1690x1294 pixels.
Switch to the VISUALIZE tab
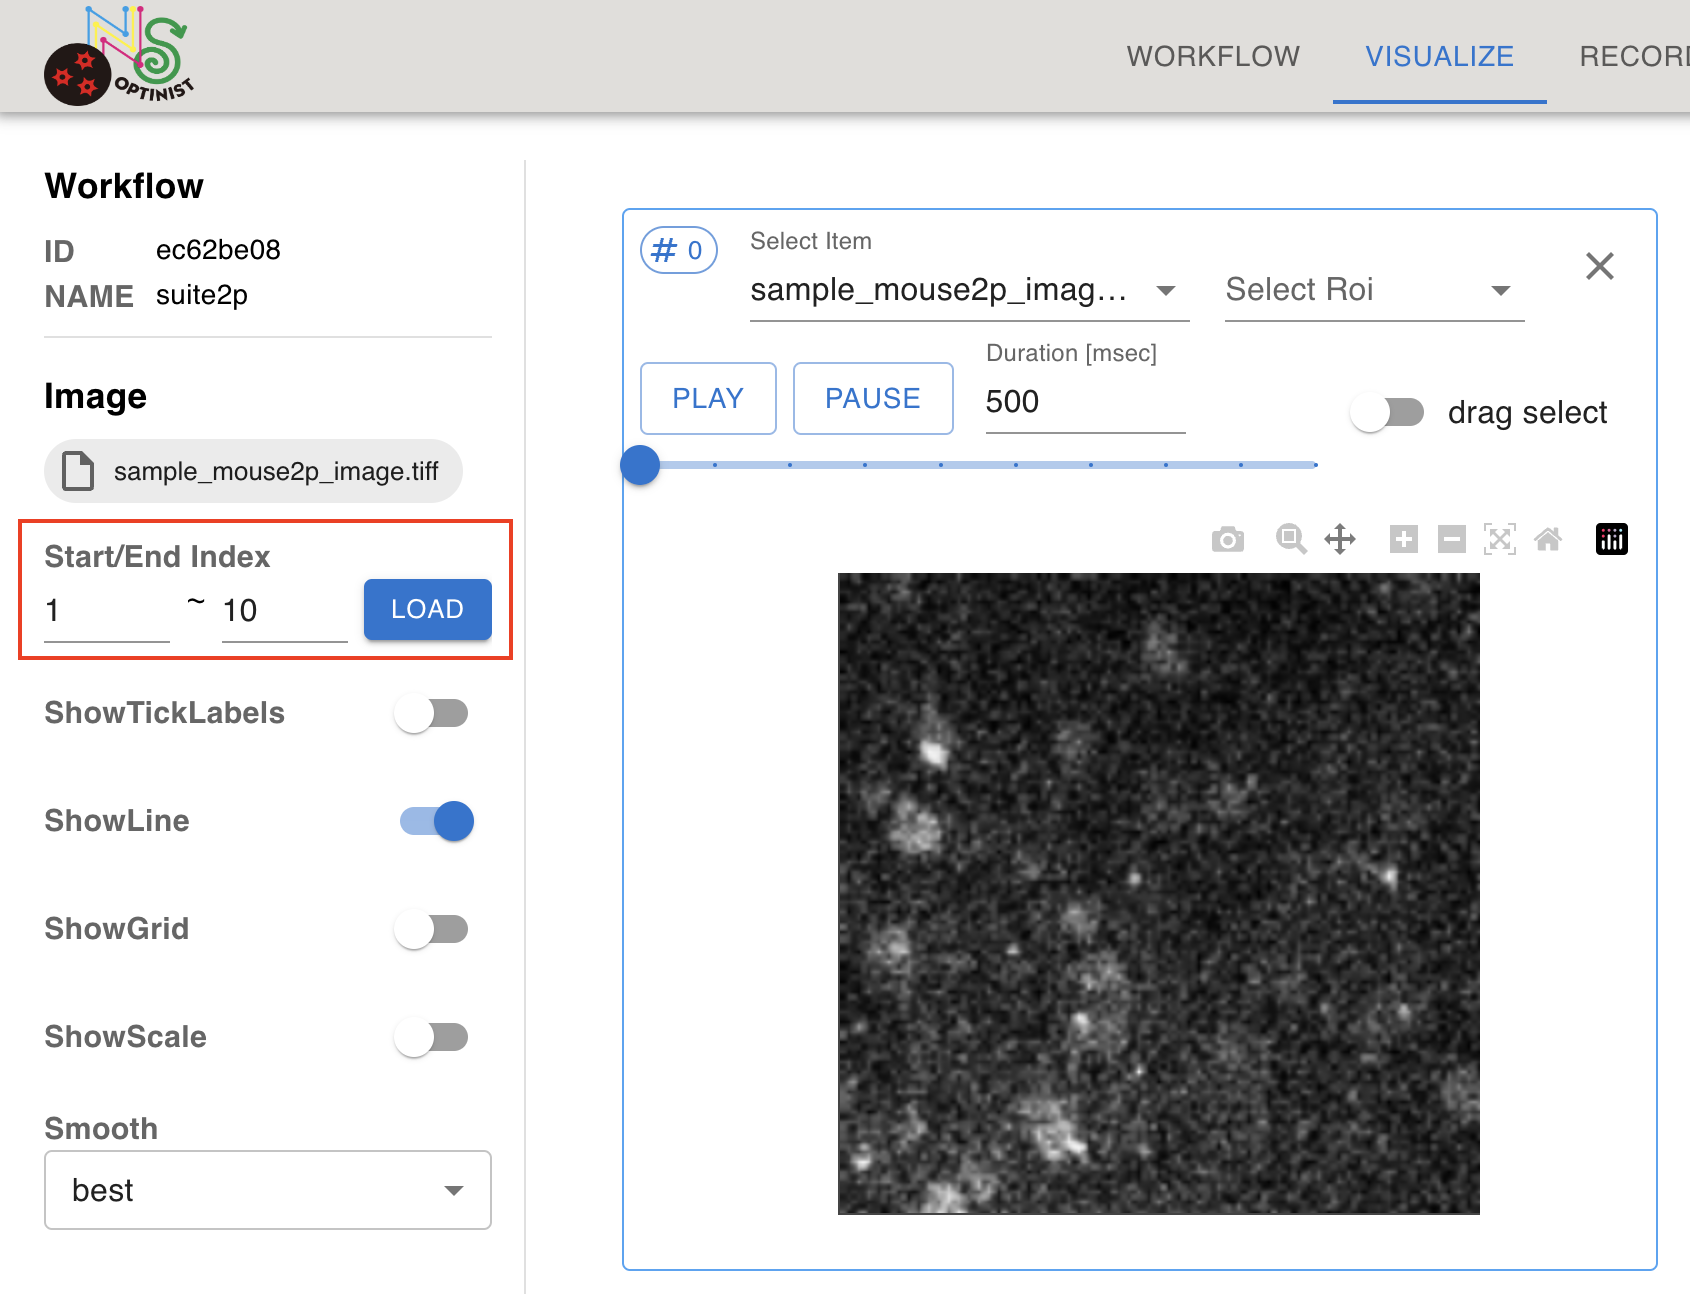pos(1440,56)
